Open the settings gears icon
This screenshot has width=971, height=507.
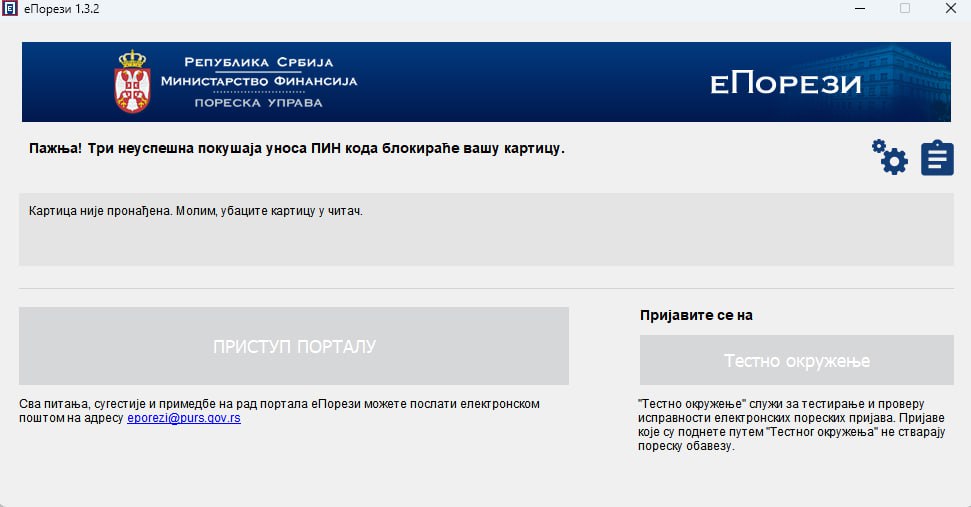click(x=889, y=157)
